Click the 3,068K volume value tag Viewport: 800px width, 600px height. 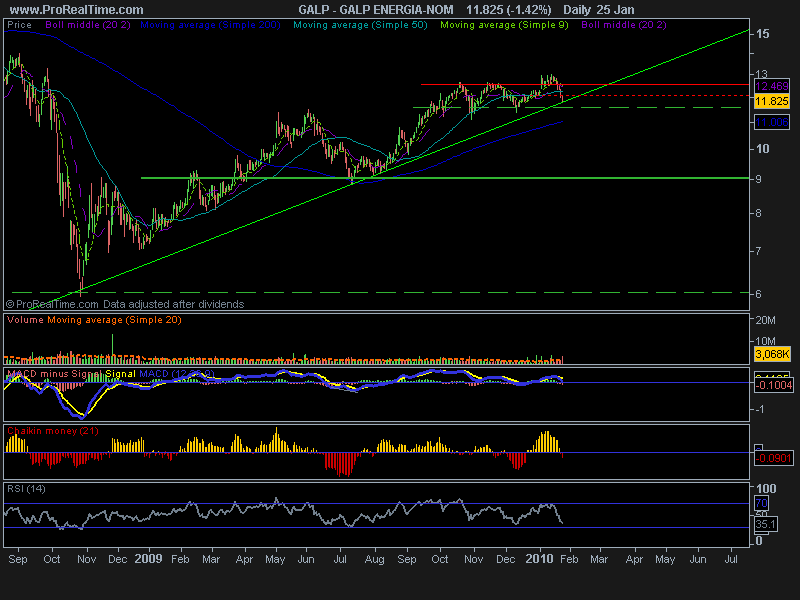click(x=772, y=354)
